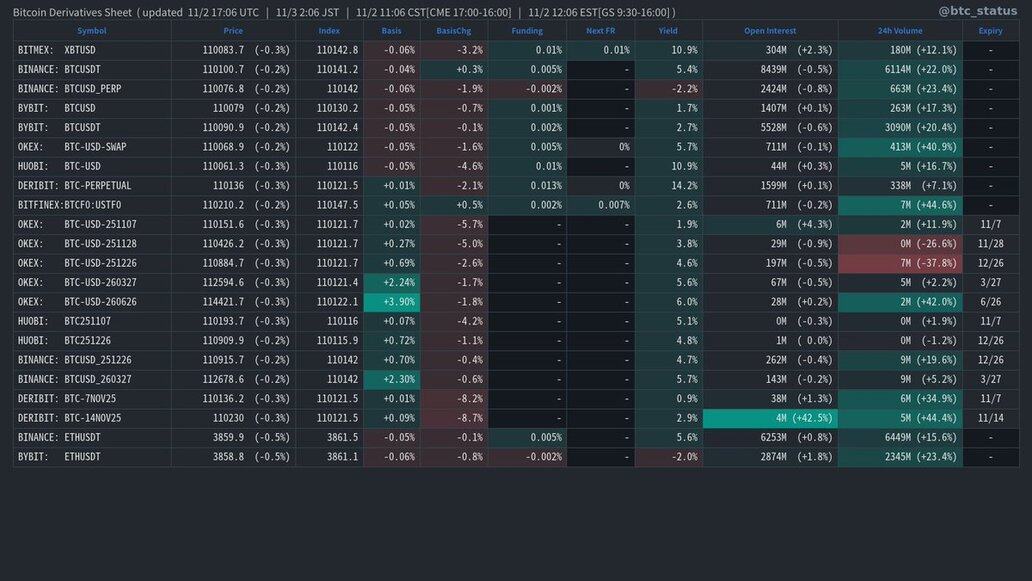
Task: Click the highlighted 4M (+42.5%) open interest cell
Action: pyautogui.click(x=770, y=418)
